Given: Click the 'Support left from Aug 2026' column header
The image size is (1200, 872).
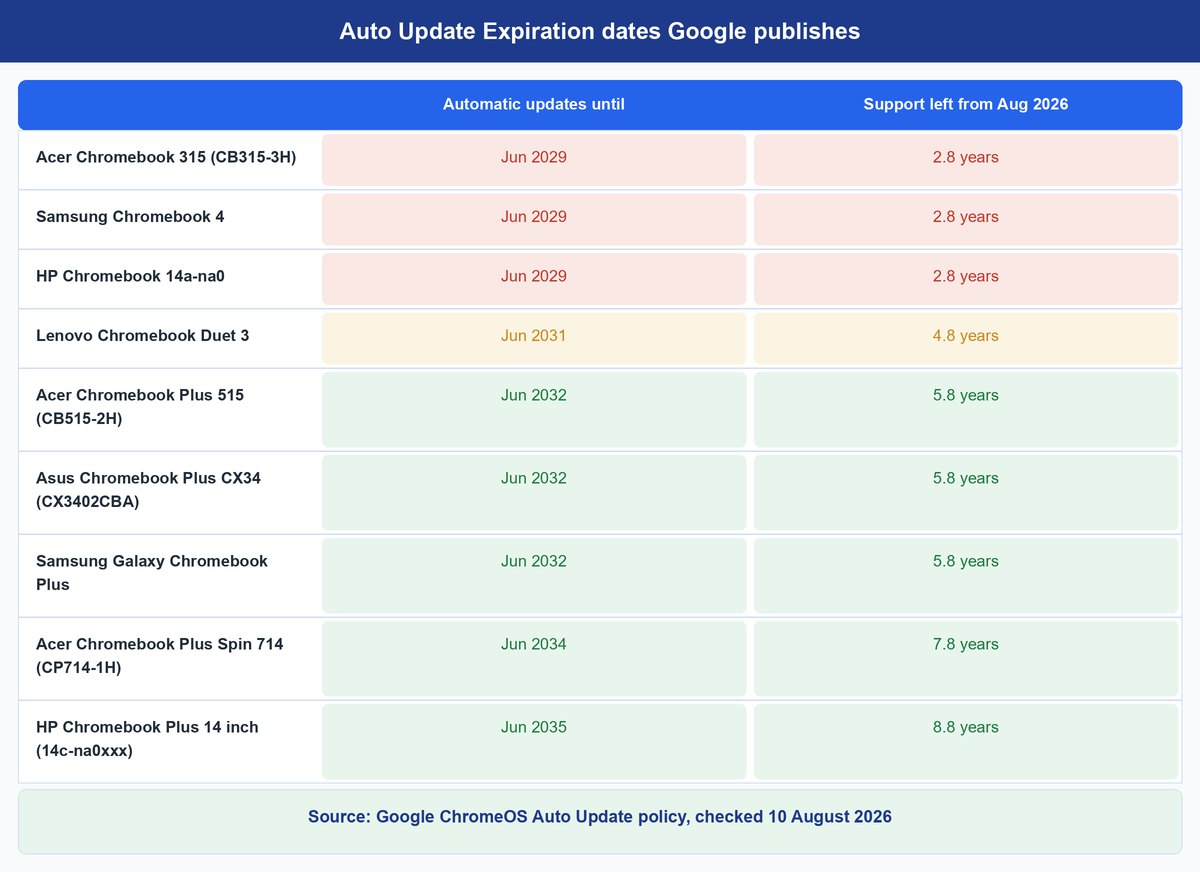Looking at the screenshot, I should pos(966,104).
